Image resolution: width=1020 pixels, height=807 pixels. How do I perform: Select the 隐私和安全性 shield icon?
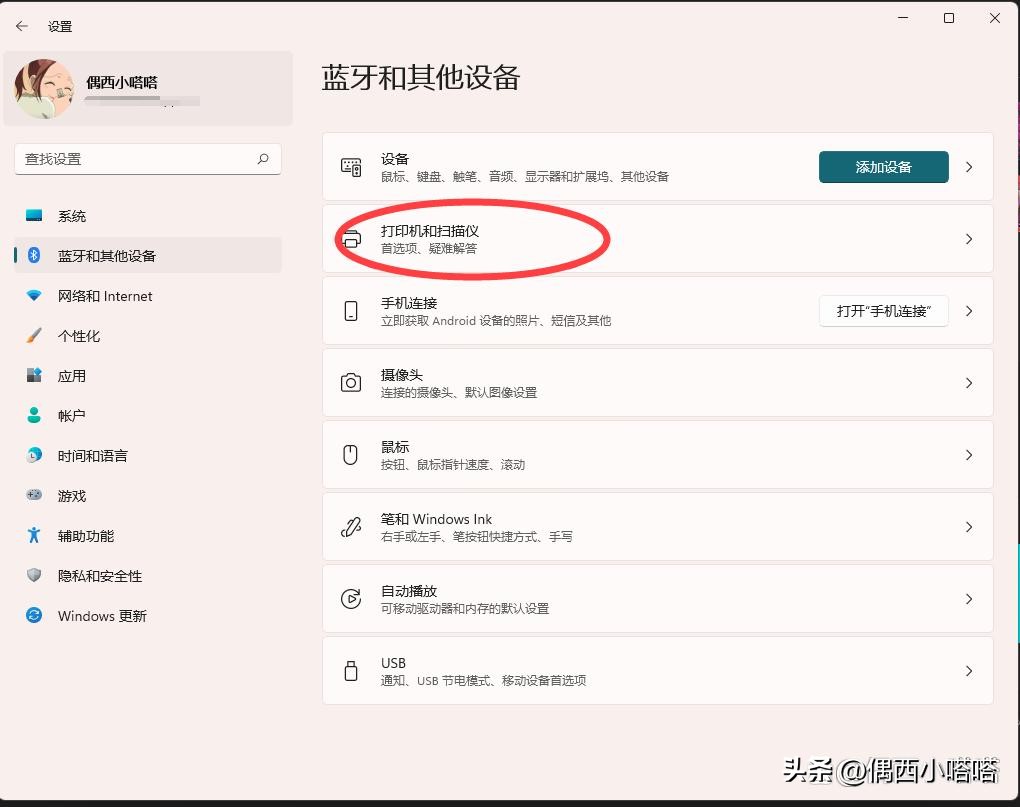33,576
